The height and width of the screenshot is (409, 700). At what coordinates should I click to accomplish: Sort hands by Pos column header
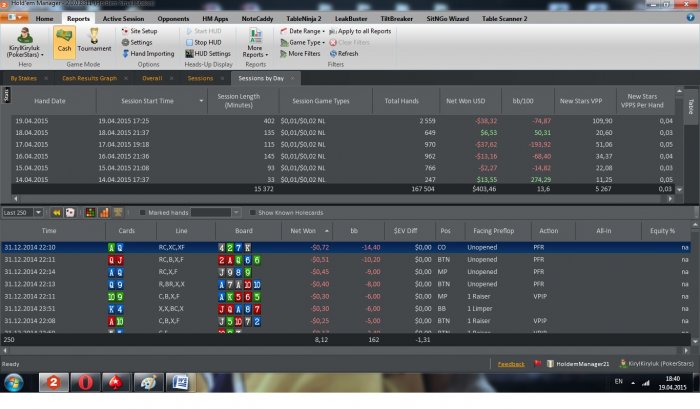point(446,231)
